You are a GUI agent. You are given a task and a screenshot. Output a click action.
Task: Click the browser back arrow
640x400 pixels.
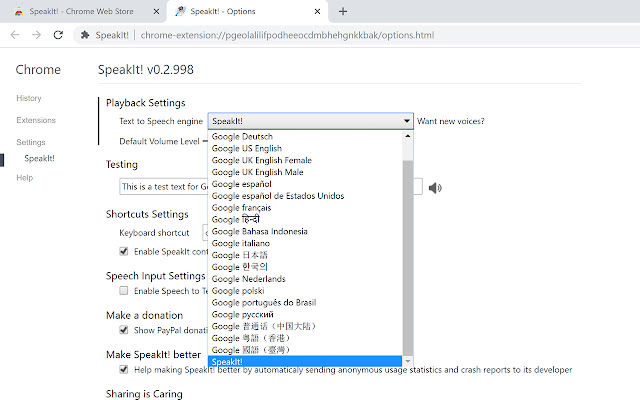coord(14,34)
